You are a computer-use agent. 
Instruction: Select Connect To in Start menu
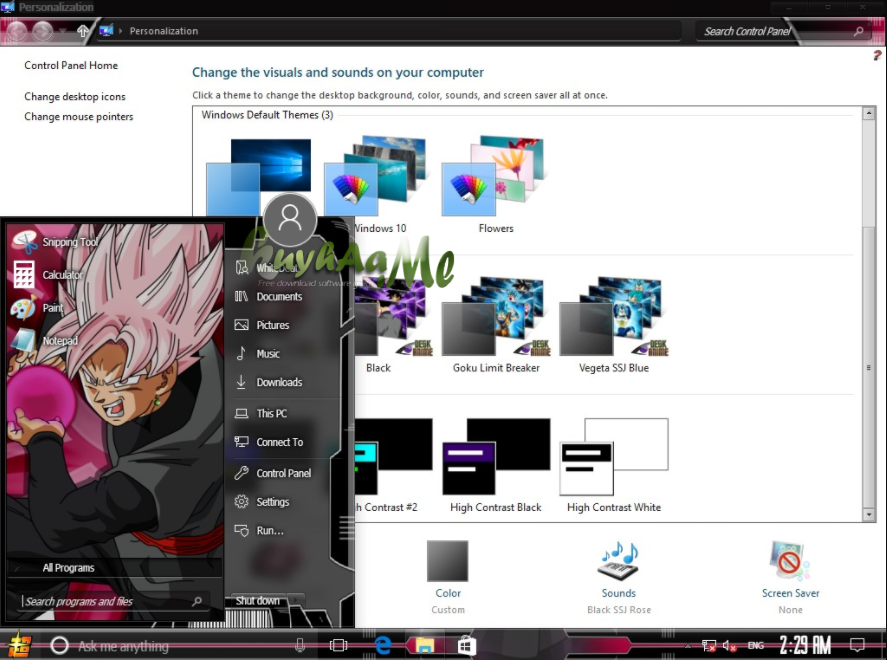[269, 442]
